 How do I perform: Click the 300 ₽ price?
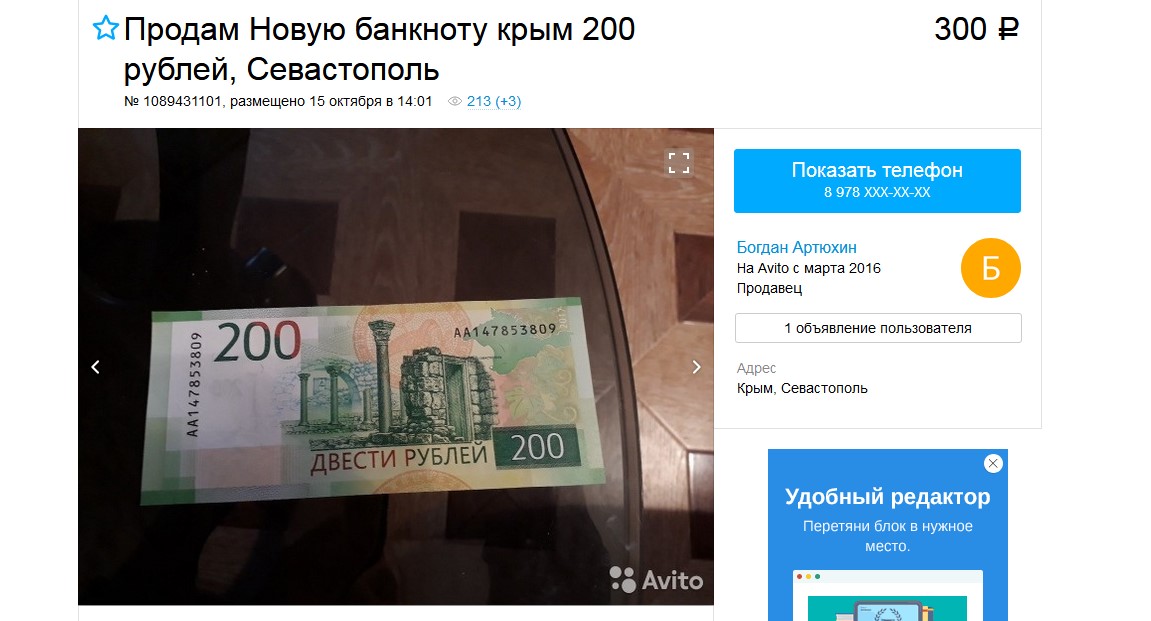[x=976, y=29]
